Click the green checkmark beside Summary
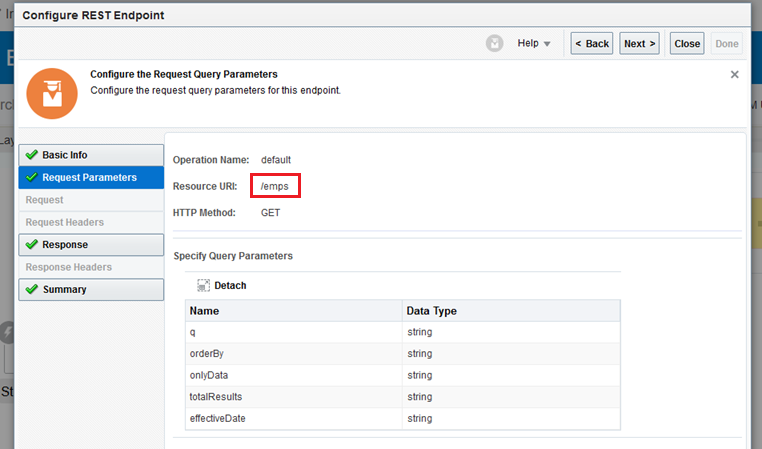The width and height of the screenshot is (762, 449). pos(32,290)
